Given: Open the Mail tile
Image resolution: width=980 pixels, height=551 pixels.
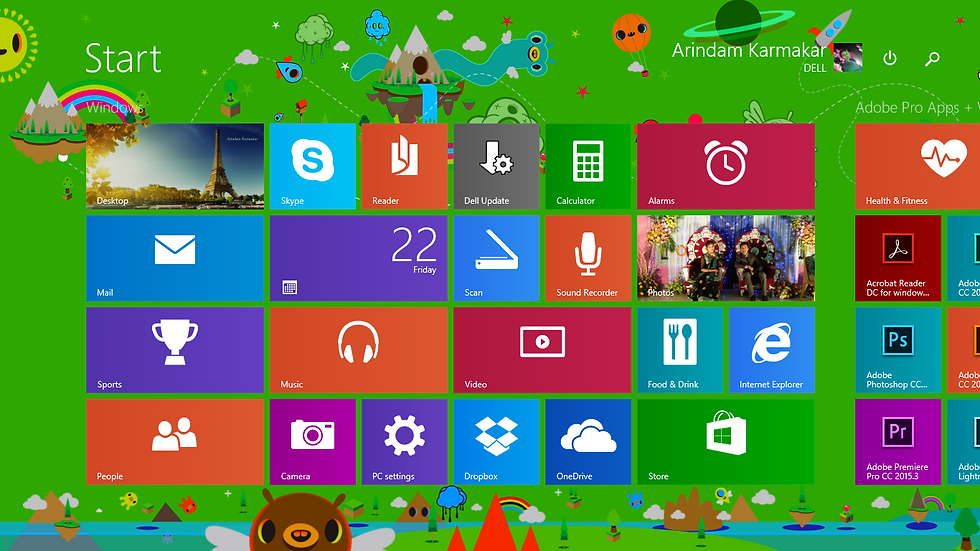Looking at the screenshot, I should 175,258.
